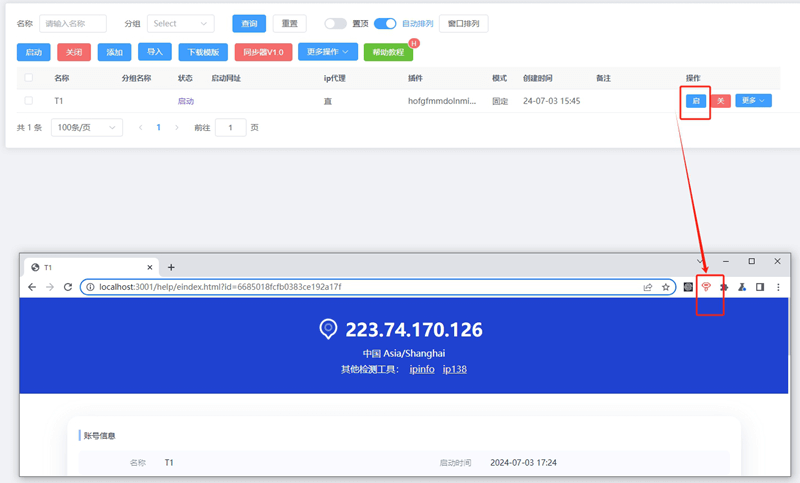Open a new browser tab
800x483 pixels.
click(x=171, y=267)
